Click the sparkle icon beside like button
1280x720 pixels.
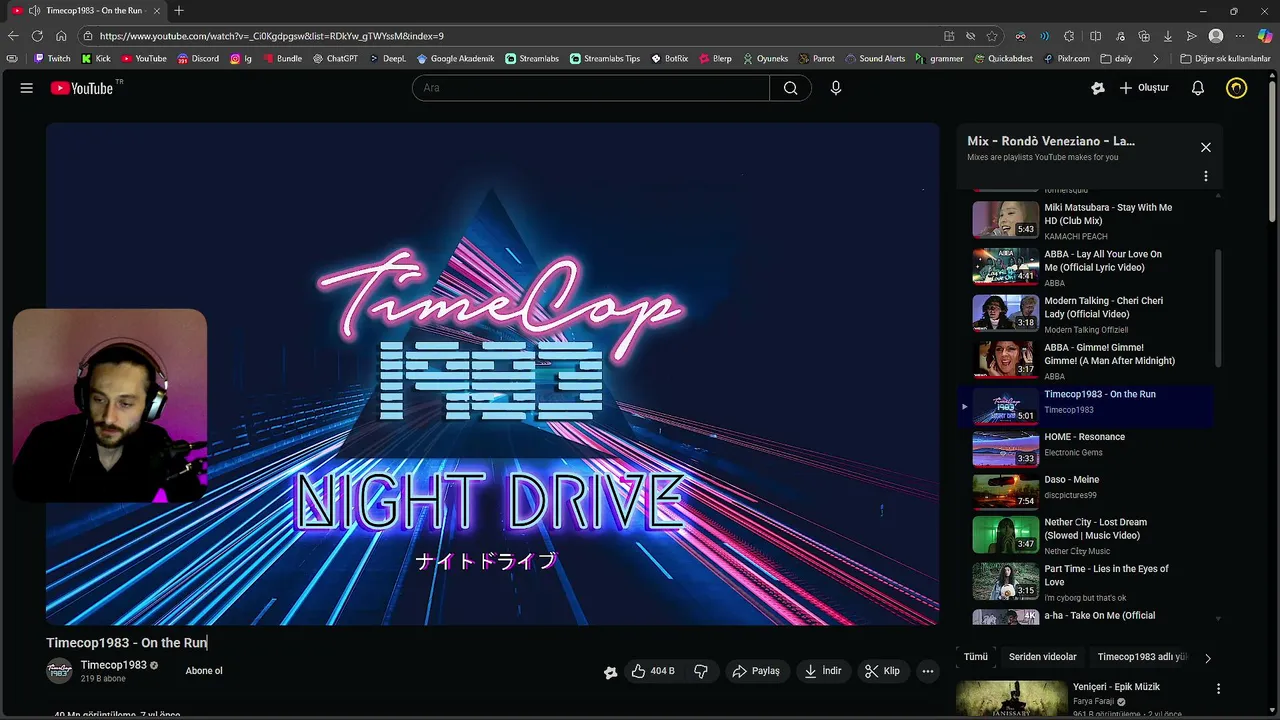pos(610,672)
